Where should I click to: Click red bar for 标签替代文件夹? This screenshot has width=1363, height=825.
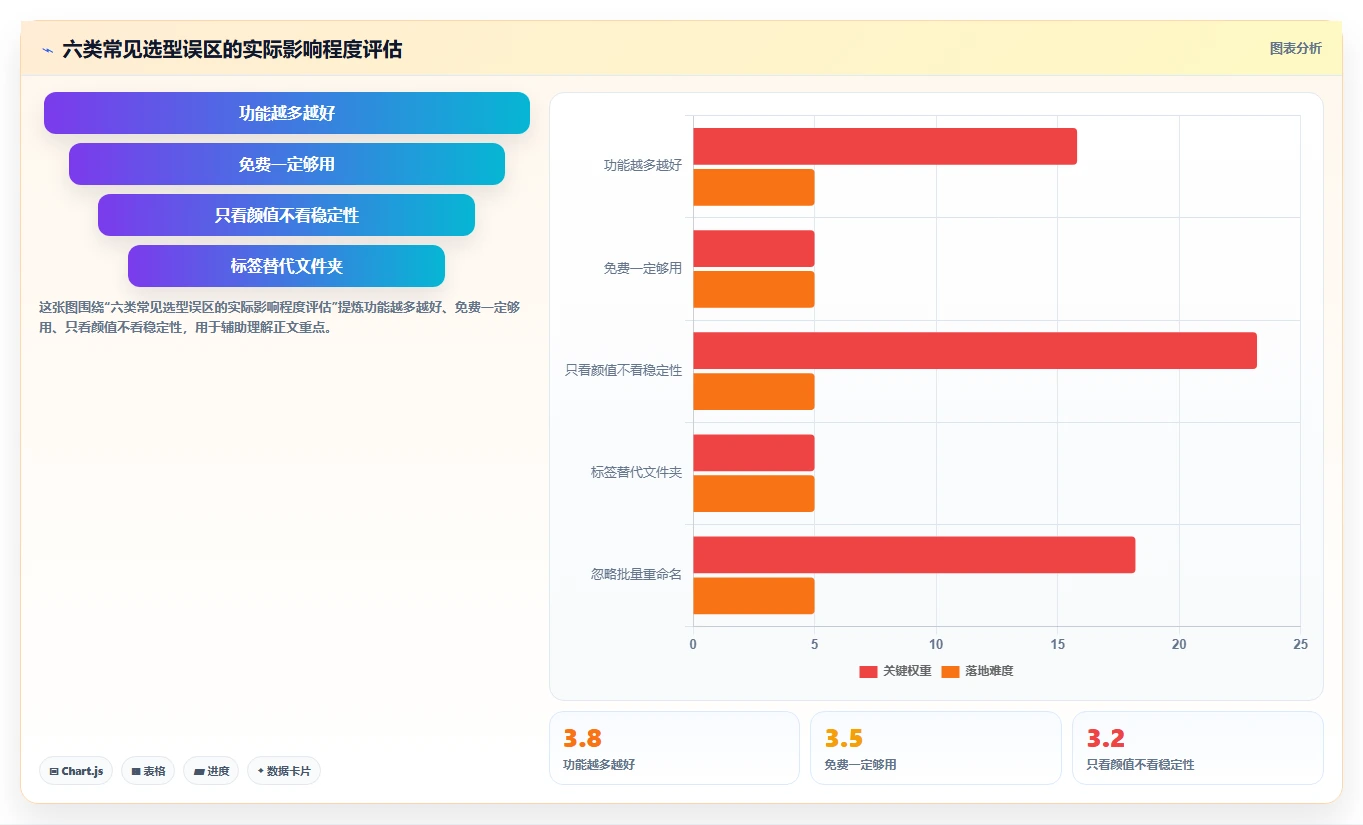754,452
